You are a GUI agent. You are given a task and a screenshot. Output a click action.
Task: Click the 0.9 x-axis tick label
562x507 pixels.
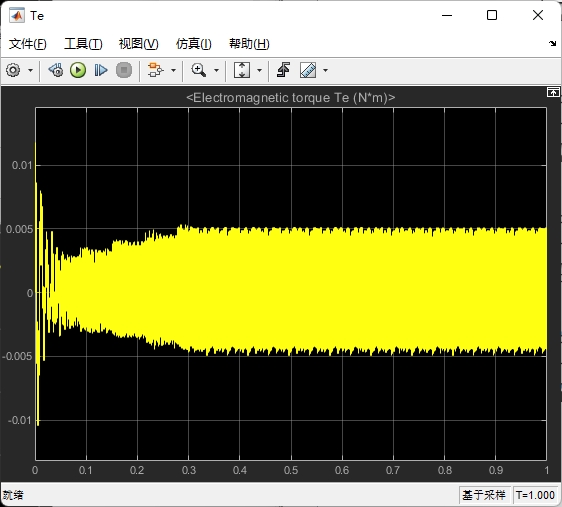point(496,470)
